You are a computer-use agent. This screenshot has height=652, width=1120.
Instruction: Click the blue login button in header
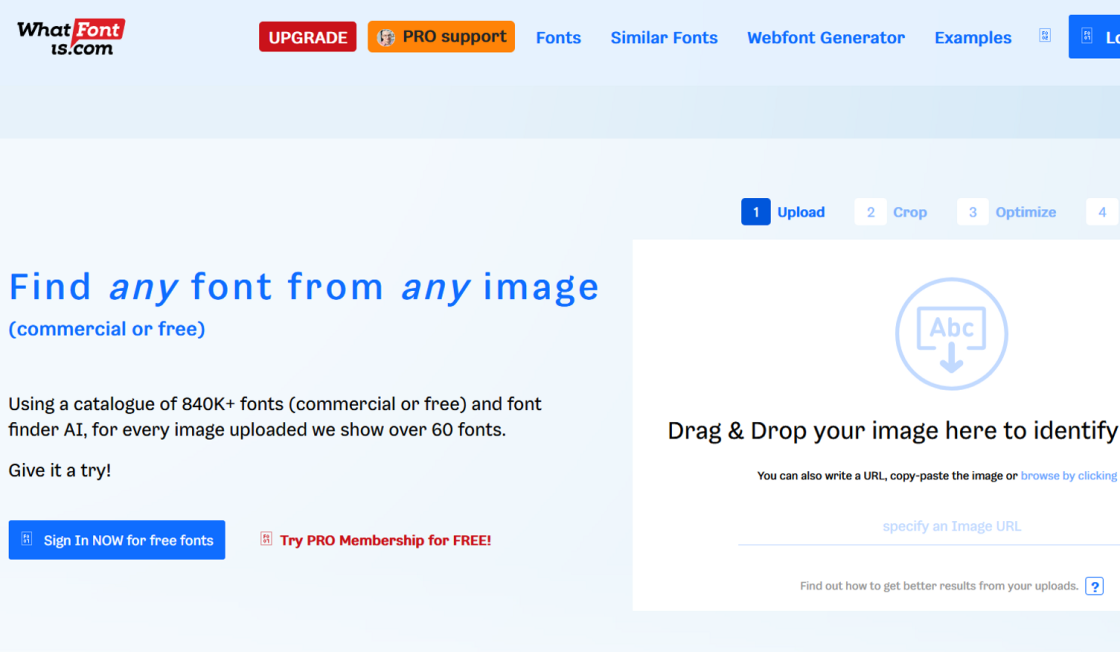tap(1095, 37)
